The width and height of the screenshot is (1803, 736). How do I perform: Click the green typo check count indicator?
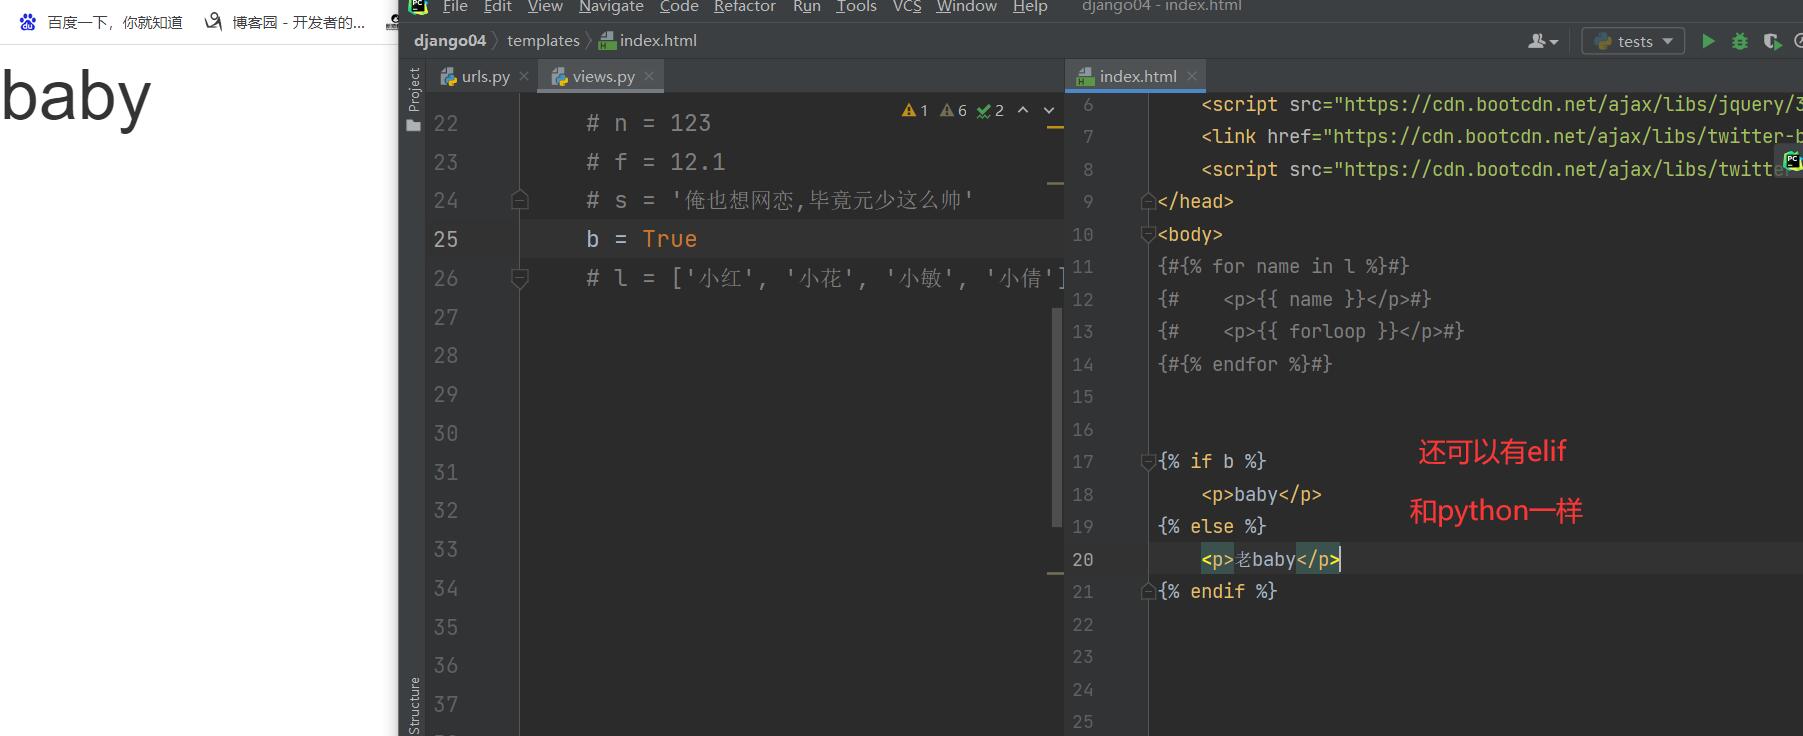pyautogui.click(x=990, y=111)
